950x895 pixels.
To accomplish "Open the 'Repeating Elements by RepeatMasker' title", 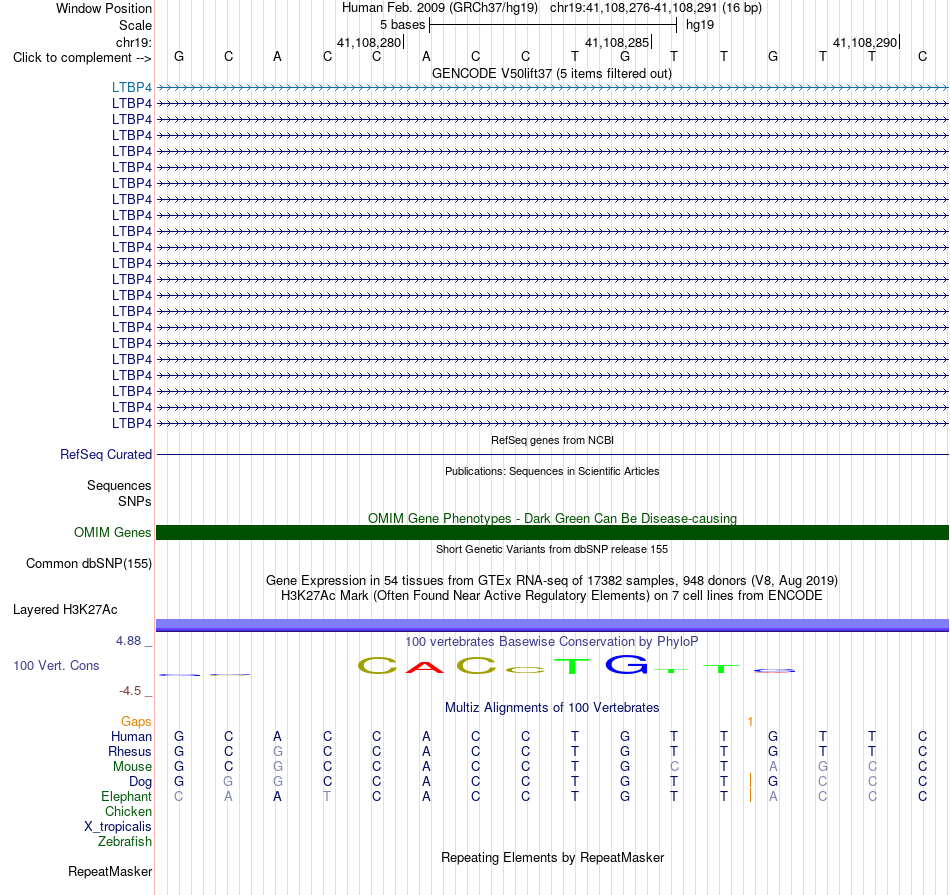I will pyautogui.click(x=552, y=858).
